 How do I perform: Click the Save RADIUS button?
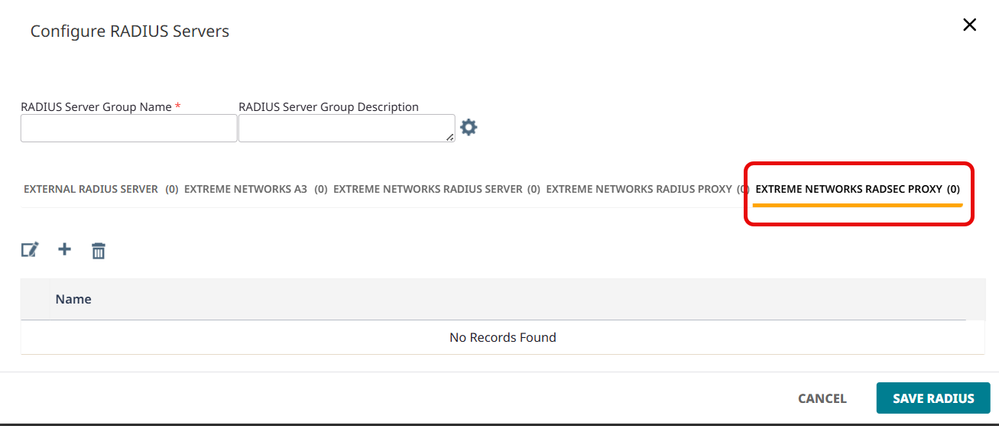click(x=932, y=398)
